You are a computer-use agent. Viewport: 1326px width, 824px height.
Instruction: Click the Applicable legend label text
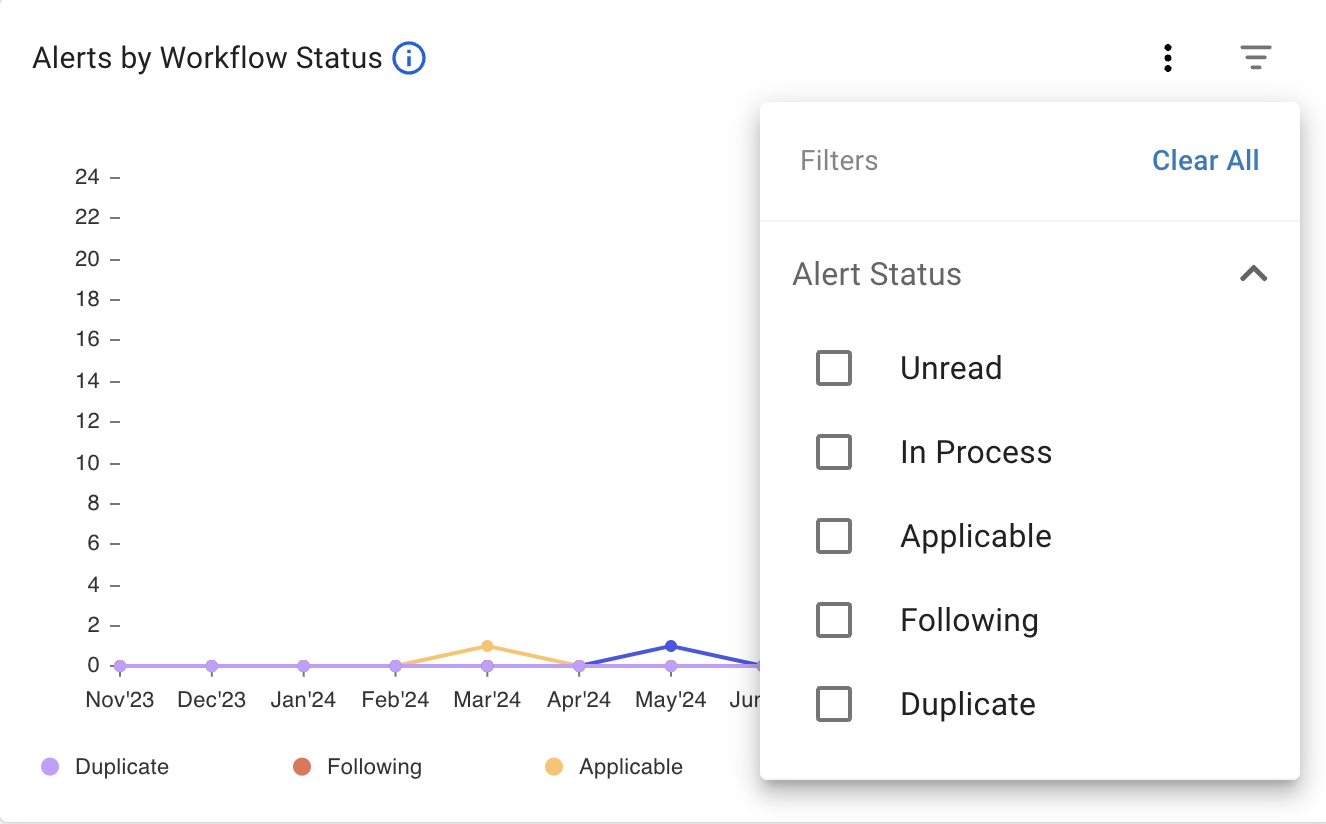(x=630, y=767)
